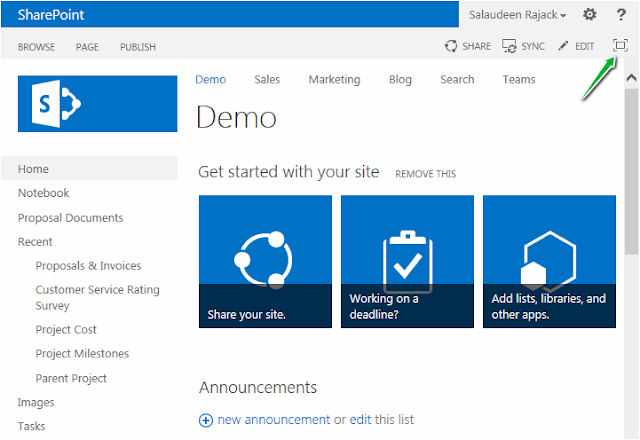Click the SharePoint brand text
The width and height of the screenshot is (640, 440).
click(51, 15)
